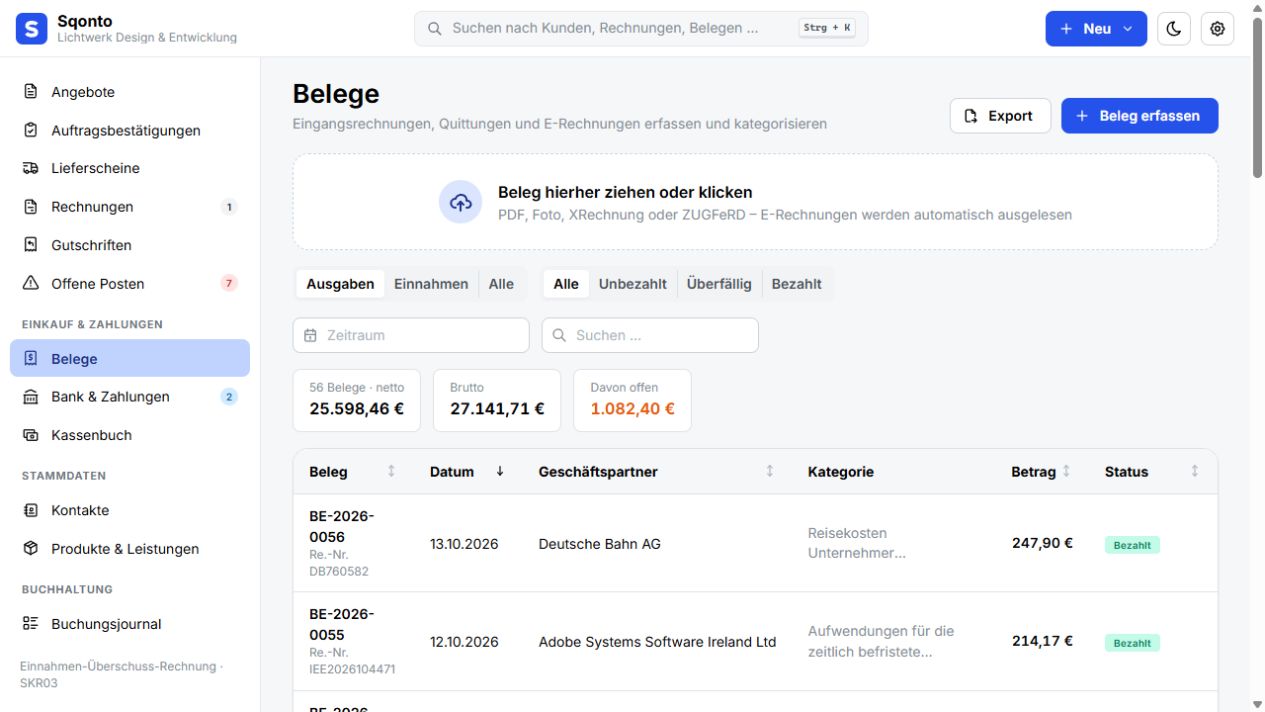Select the Ausgaben filter tab

pos(340,284)
